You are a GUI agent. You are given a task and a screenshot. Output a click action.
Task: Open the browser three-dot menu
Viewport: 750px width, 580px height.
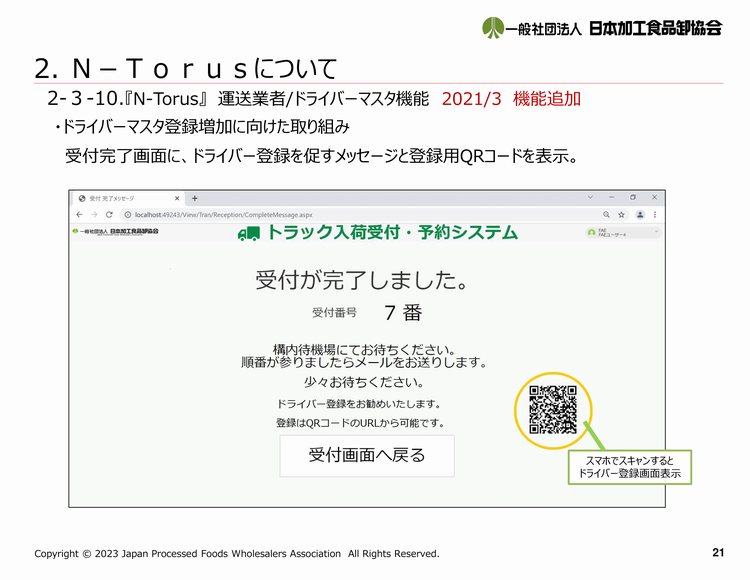pyautogui.click(x=655, y=215)
